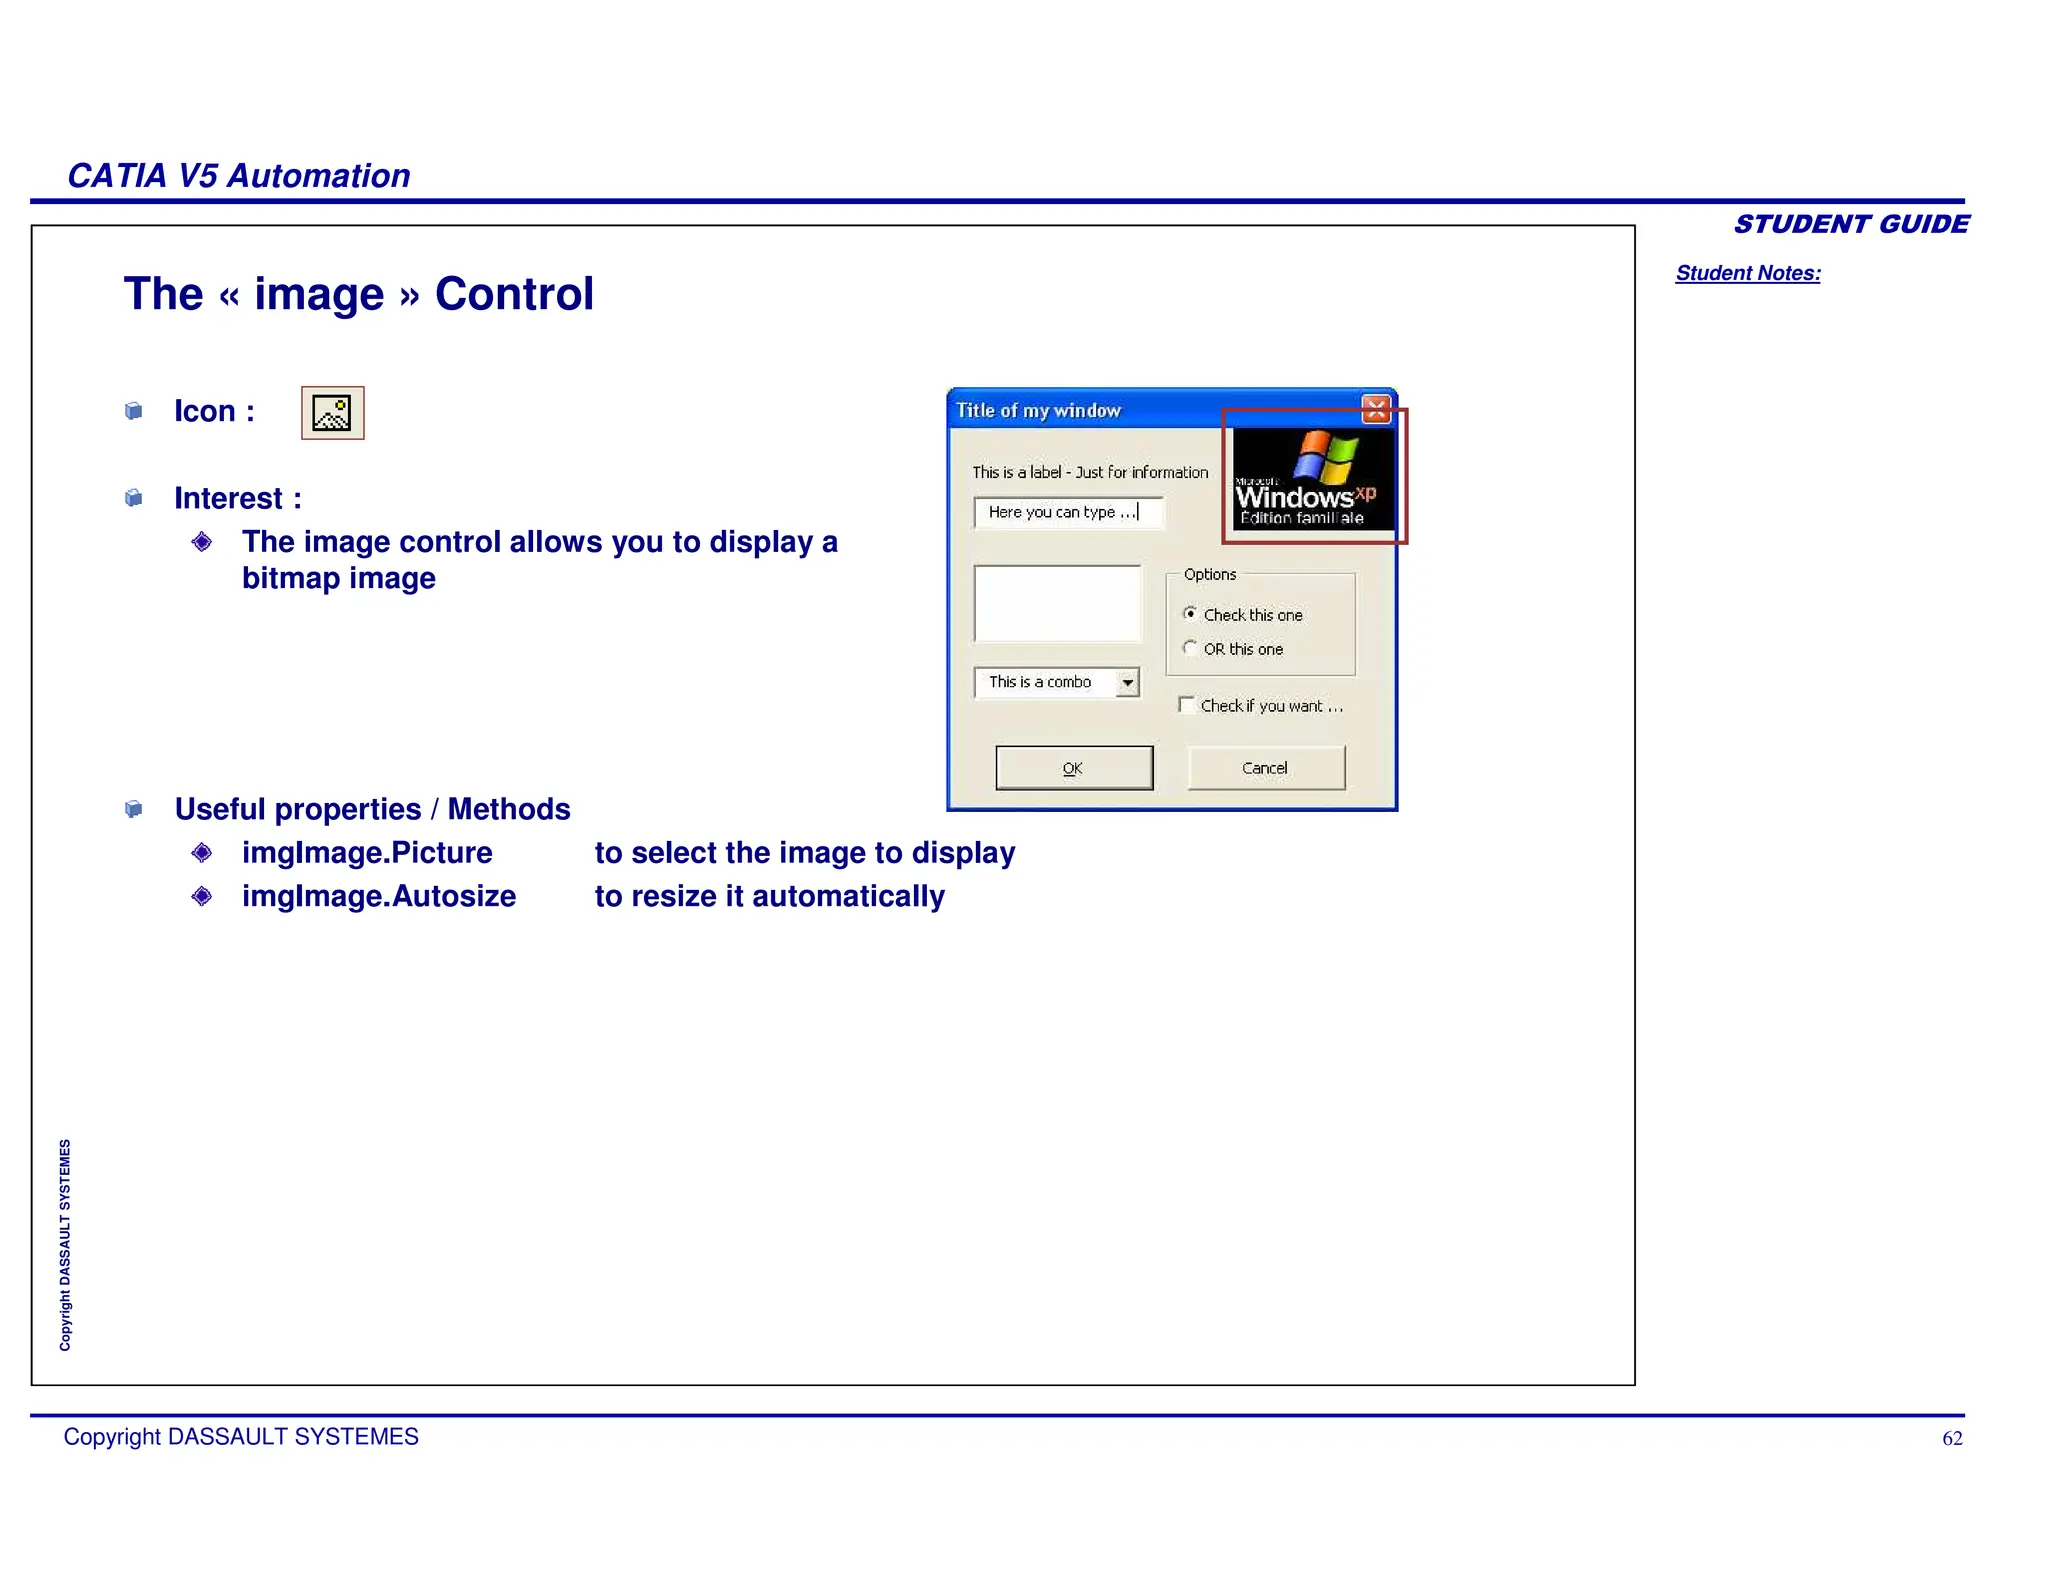Click page number 62
Viewport: 2048px width, 1582px height.
pos(1952,1438)
